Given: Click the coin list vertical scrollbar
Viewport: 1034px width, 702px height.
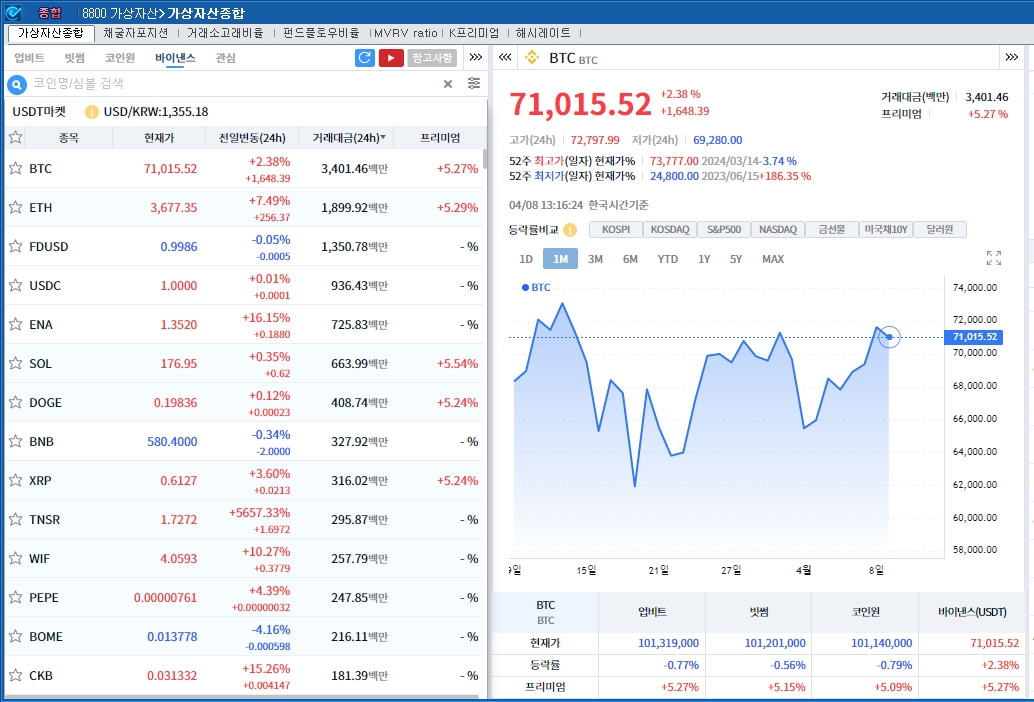Looking at the screenshot, I should pos(485,160).
